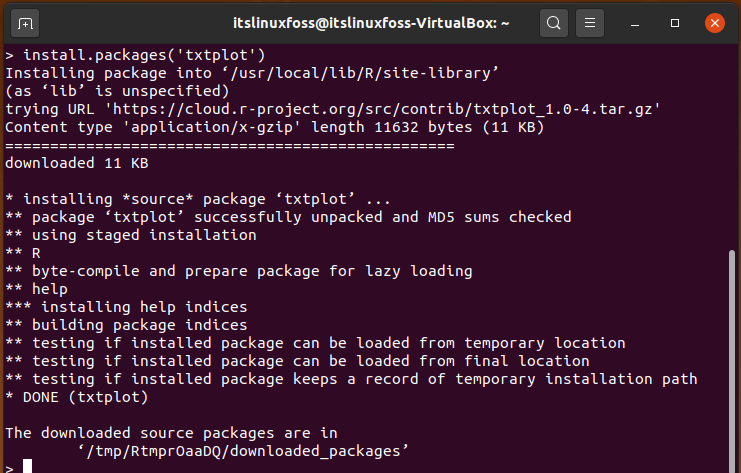Click the '/usr/local/lib/R/site-library' path text

[360, 73]
